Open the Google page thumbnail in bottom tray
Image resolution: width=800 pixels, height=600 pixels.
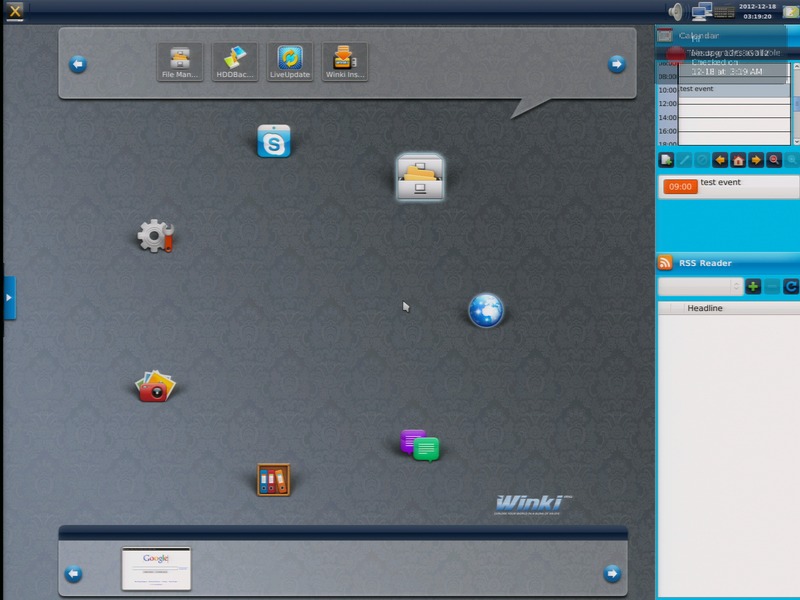tap(156, 568)
